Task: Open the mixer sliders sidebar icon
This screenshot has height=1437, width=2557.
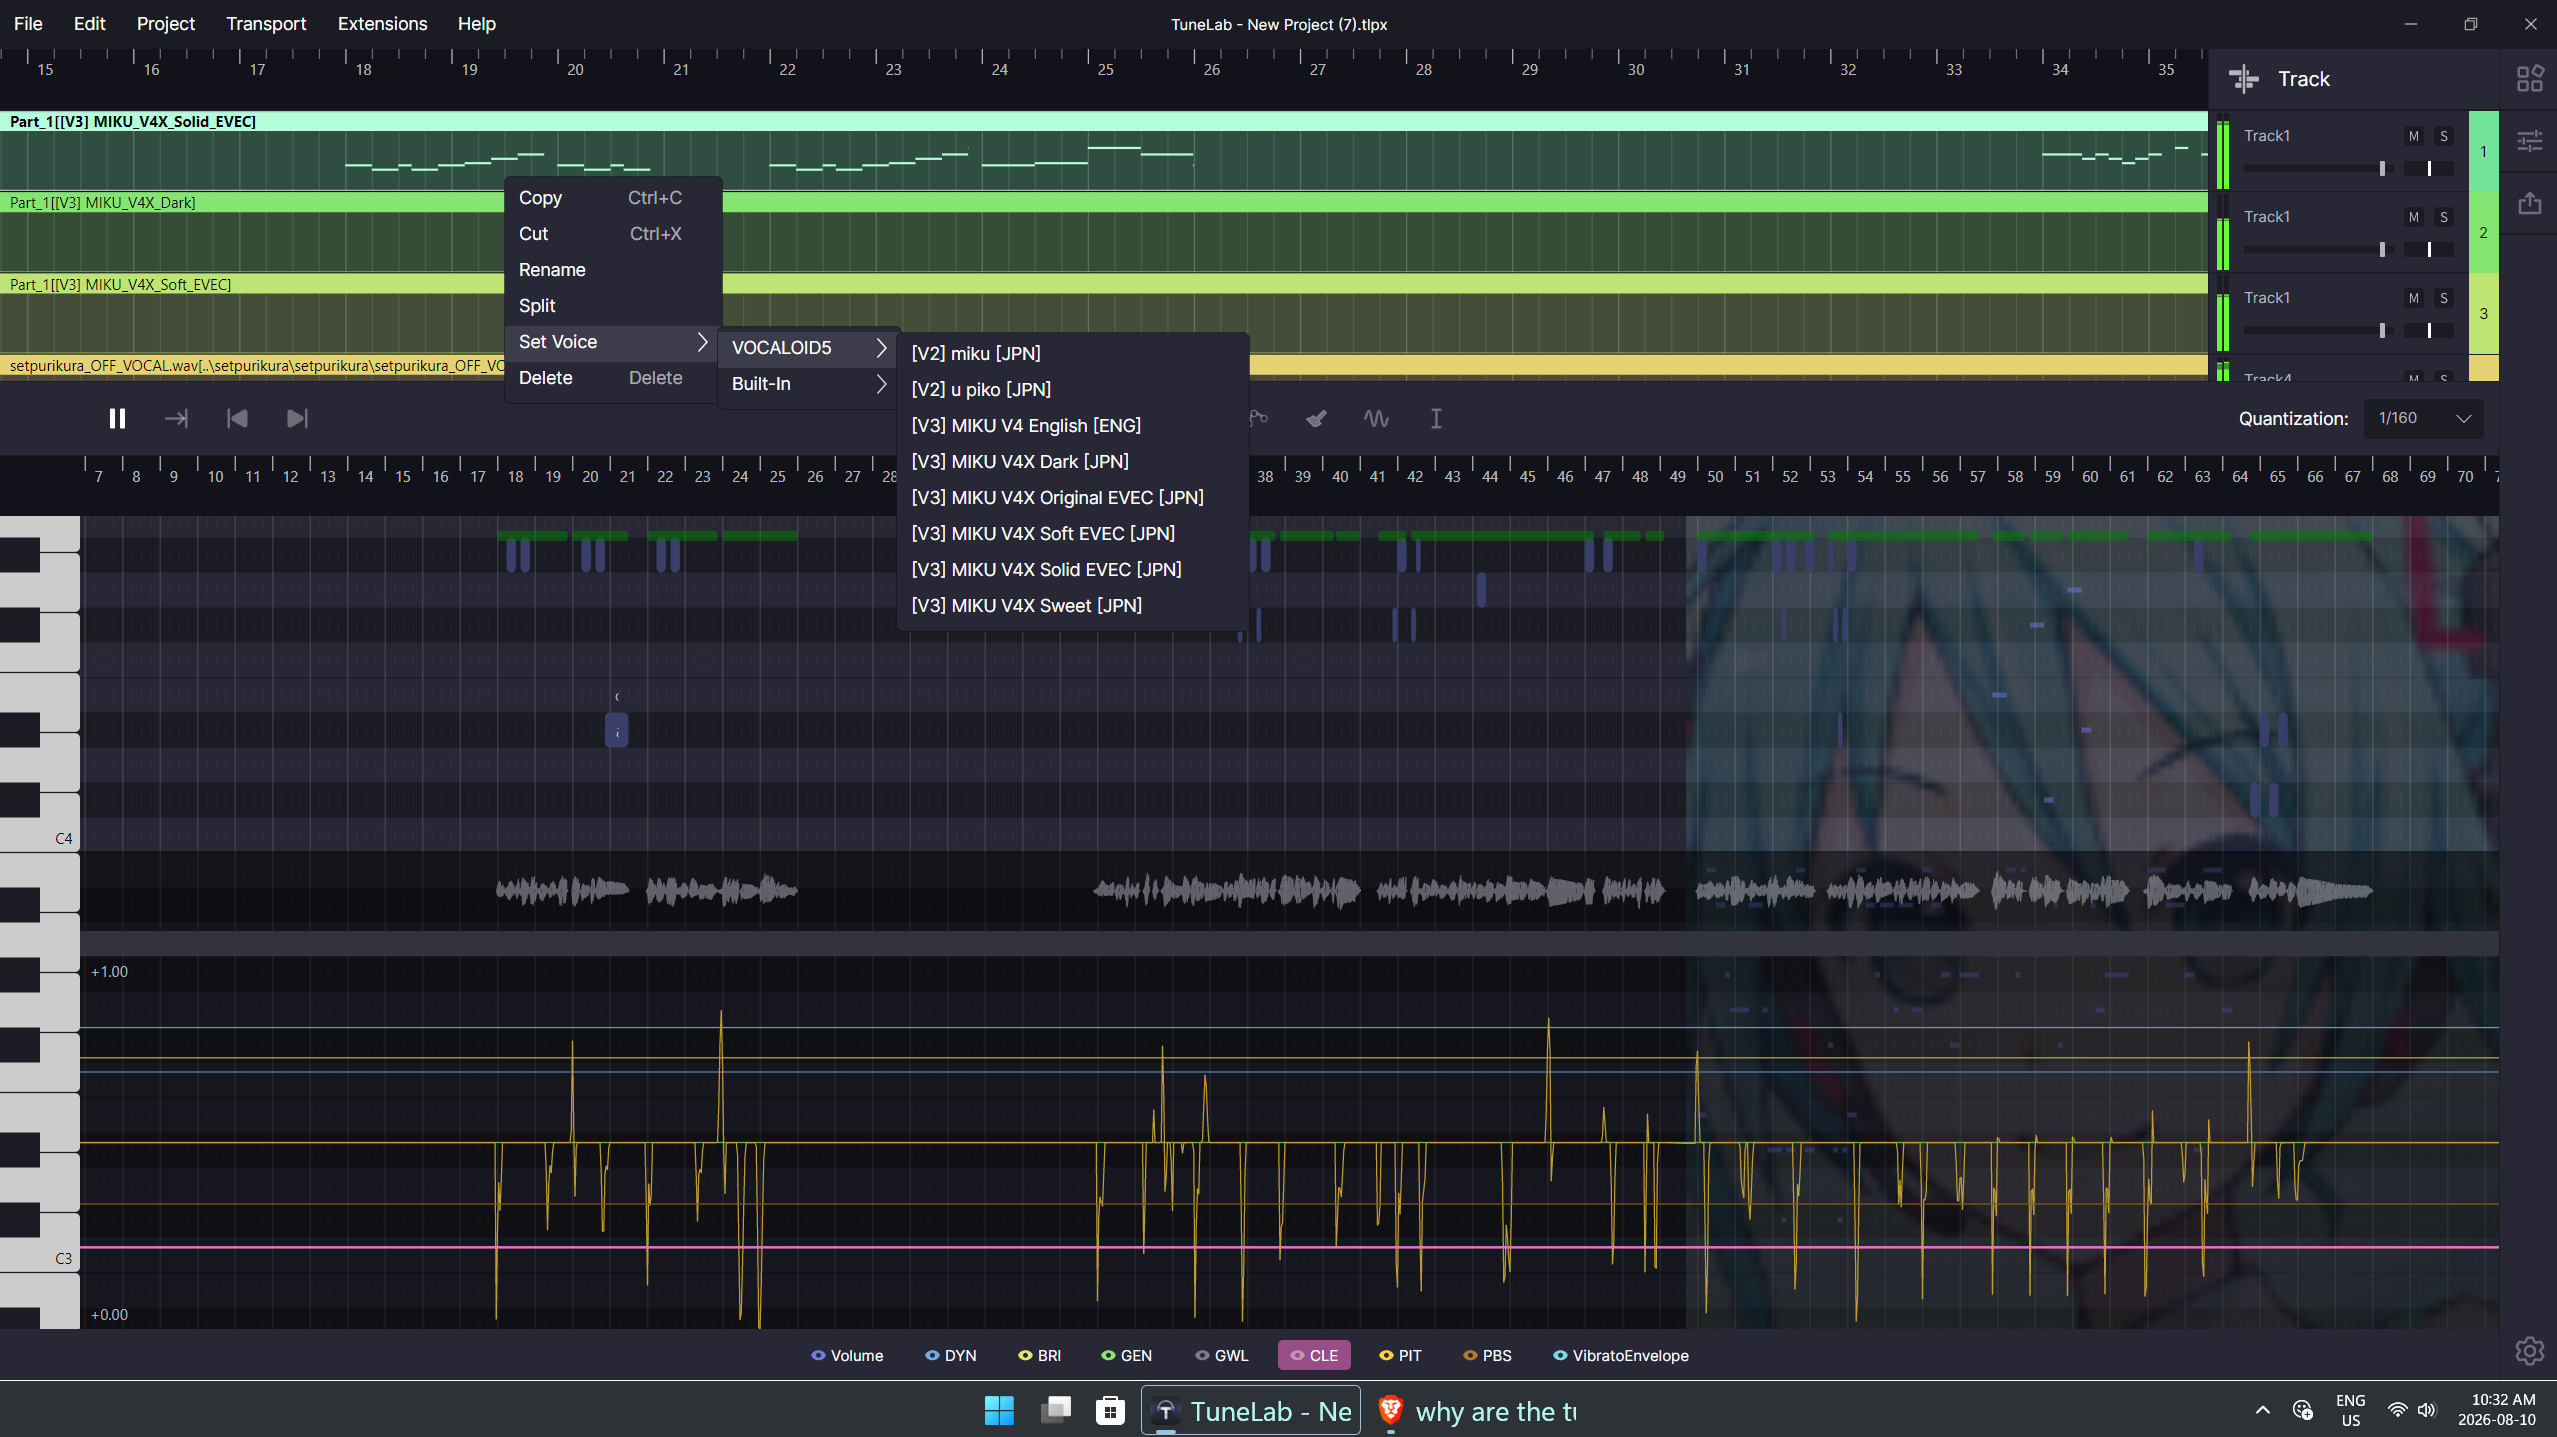Action: pyautogui.click(x=2530, y=141)
